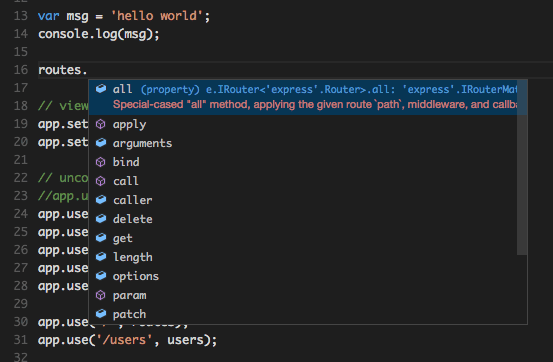
Task: Select the 'all' suggestion in autocomplete list
Action: click(303, 97)
